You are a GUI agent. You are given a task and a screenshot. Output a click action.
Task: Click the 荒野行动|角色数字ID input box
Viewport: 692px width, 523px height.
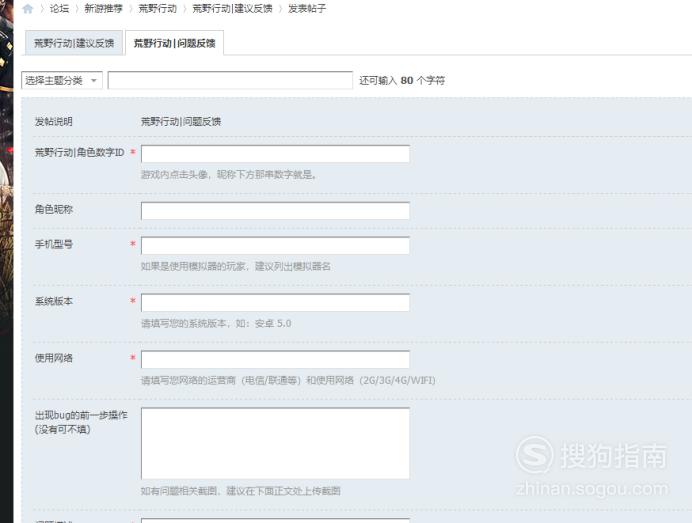[x=275, y=154]
